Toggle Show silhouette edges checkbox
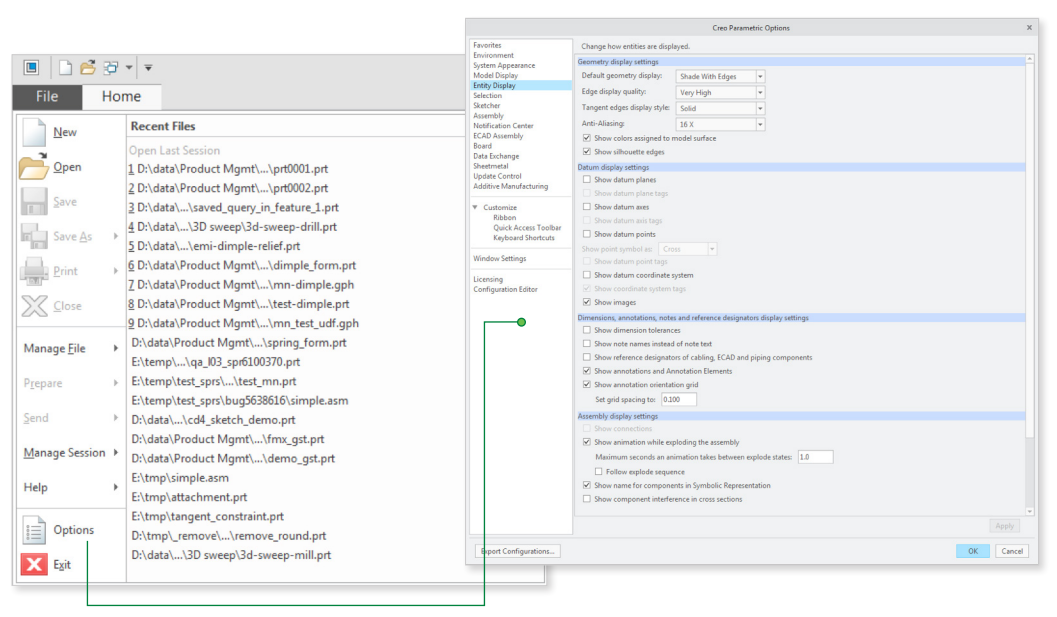 (586, 152)
